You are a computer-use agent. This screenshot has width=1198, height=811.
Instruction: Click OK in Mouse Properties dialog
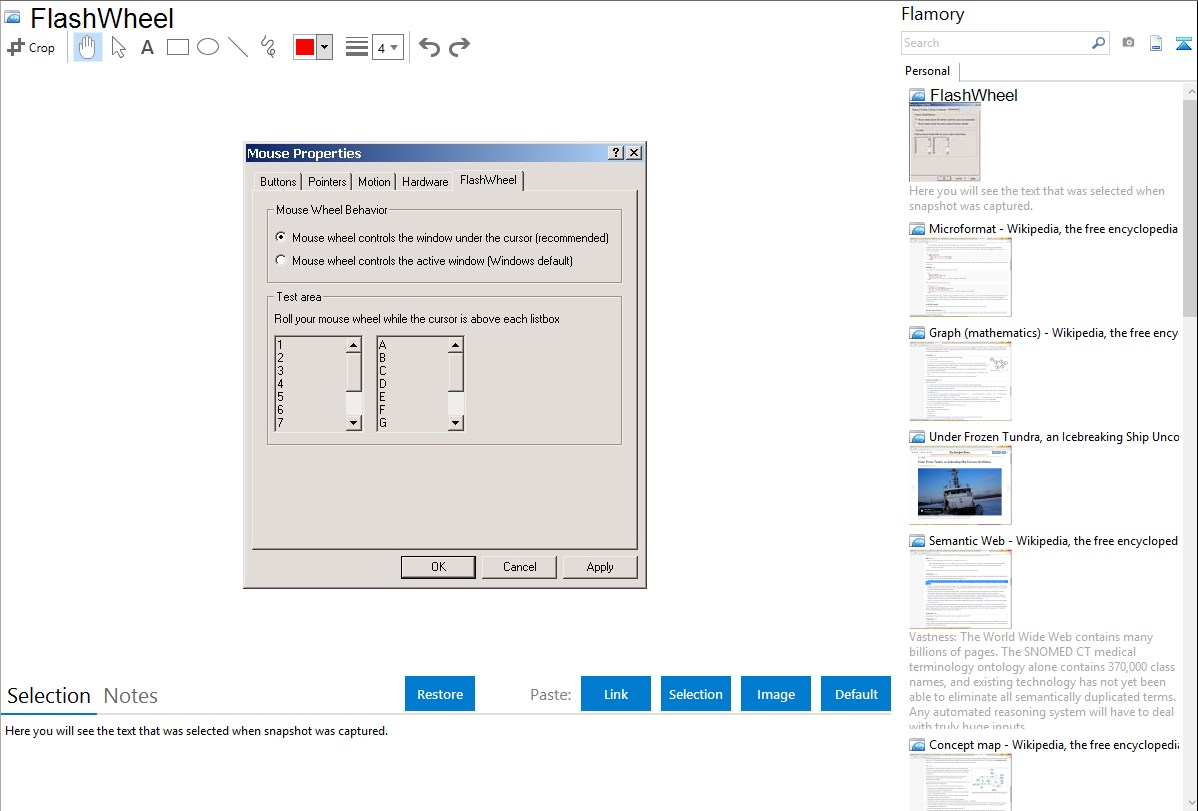[438, 566]
